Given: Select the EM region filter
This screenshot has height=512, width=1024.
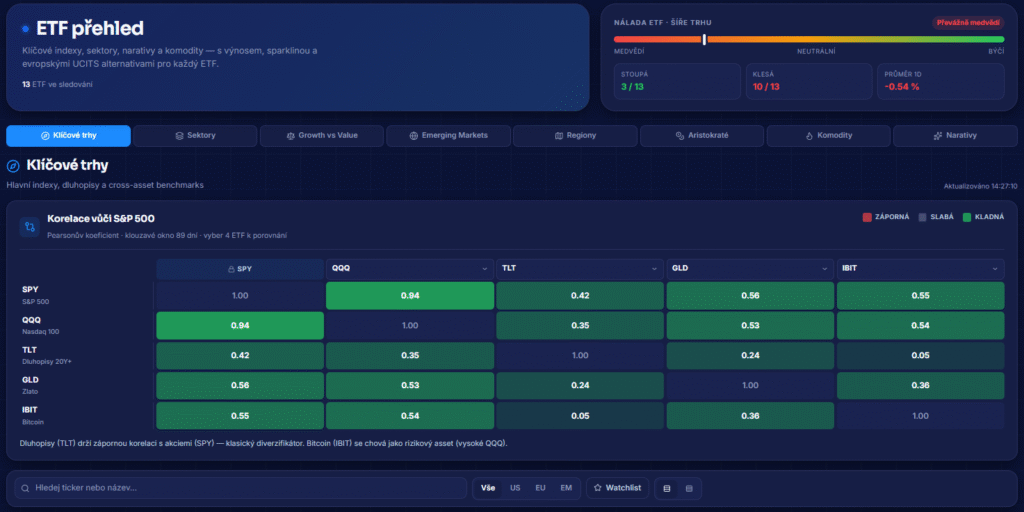Looking at the screenshot, I should [x=566, y=488].
